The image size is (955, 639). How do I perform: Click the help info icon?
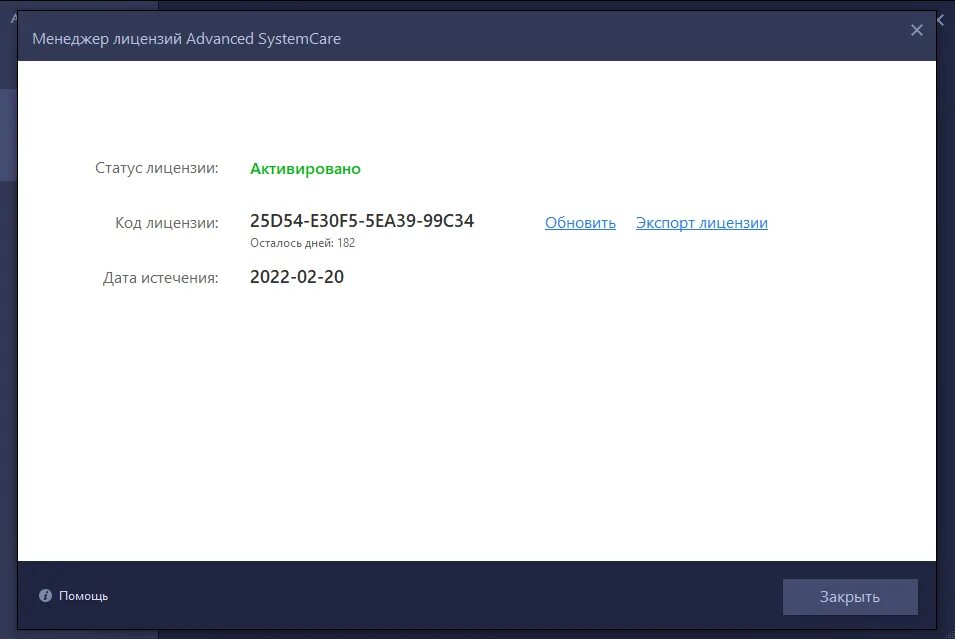[46, 595]
